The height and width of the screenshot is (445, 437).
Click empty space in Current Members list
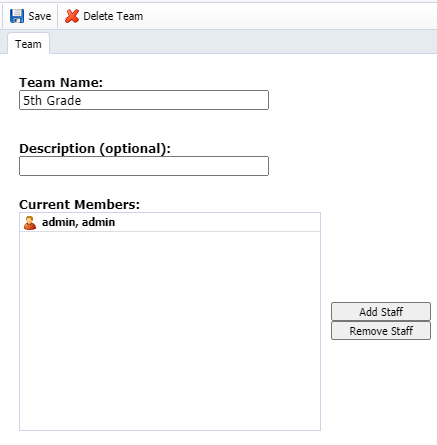pyautogui.click(x=170, y=330)
